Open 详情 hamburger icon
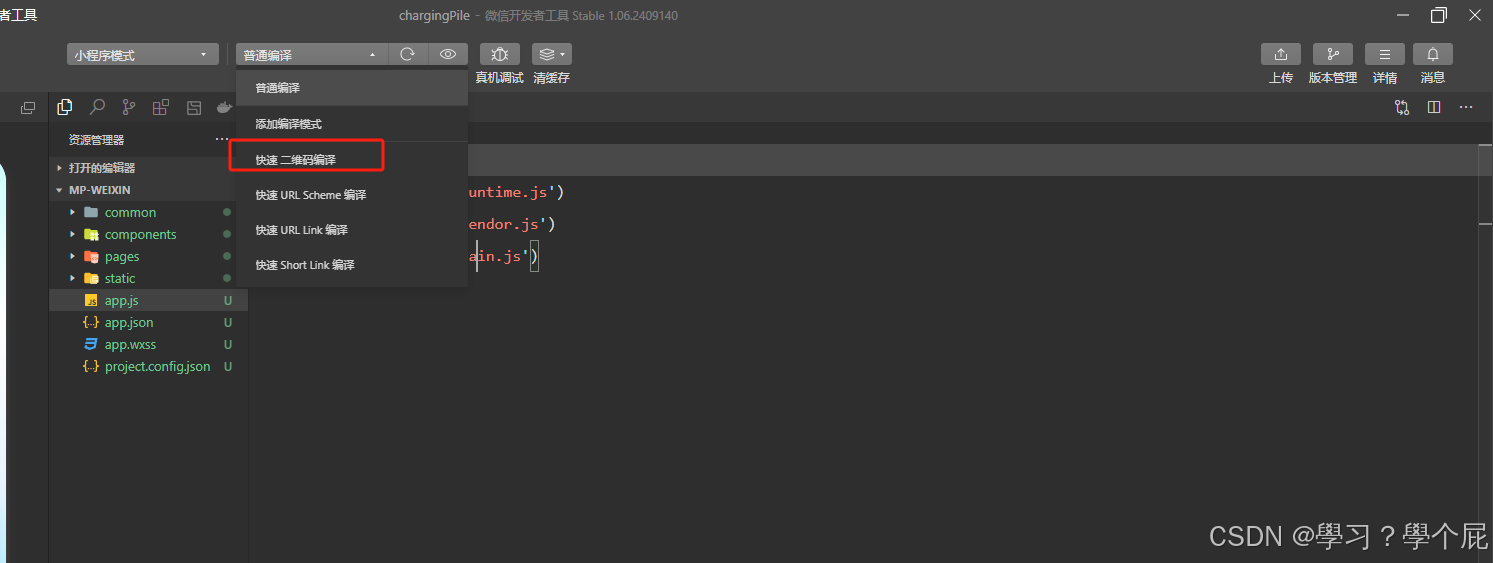This screenshot has height=563, width=1493. coord(1385,55)
